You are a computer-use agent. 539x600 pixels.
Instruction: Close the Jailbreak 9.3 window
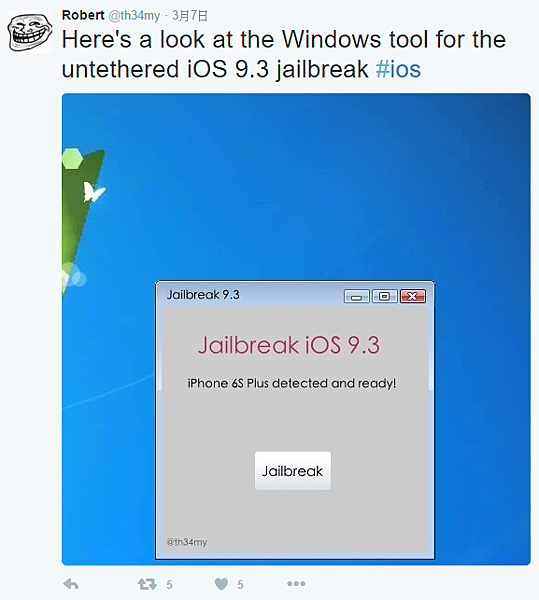click(413, 296)
